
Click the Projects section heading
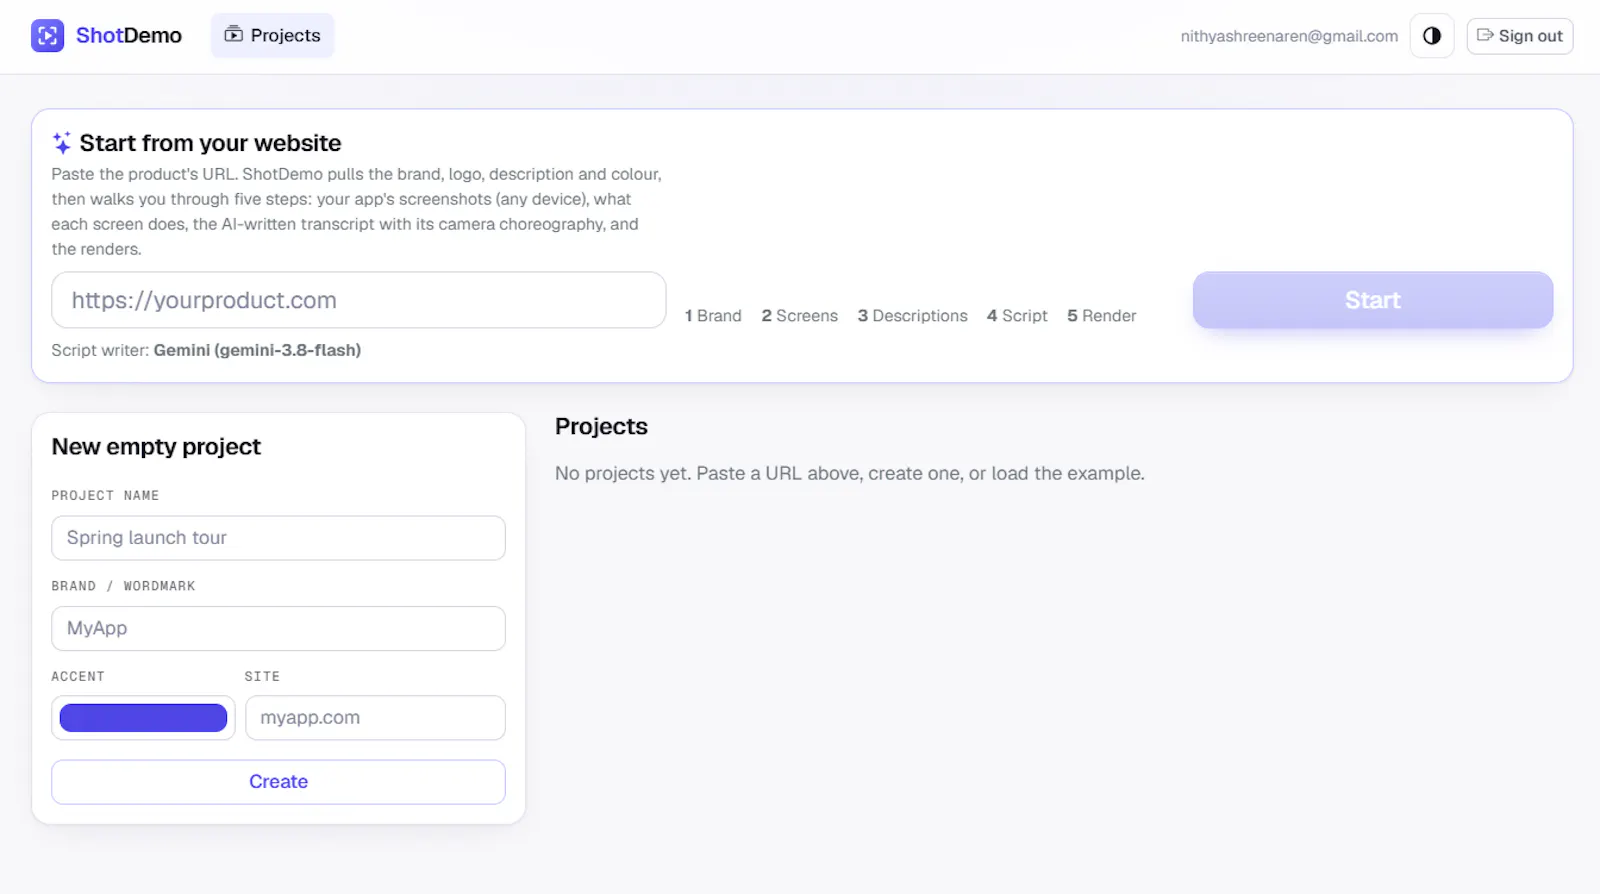coord(601,427)
